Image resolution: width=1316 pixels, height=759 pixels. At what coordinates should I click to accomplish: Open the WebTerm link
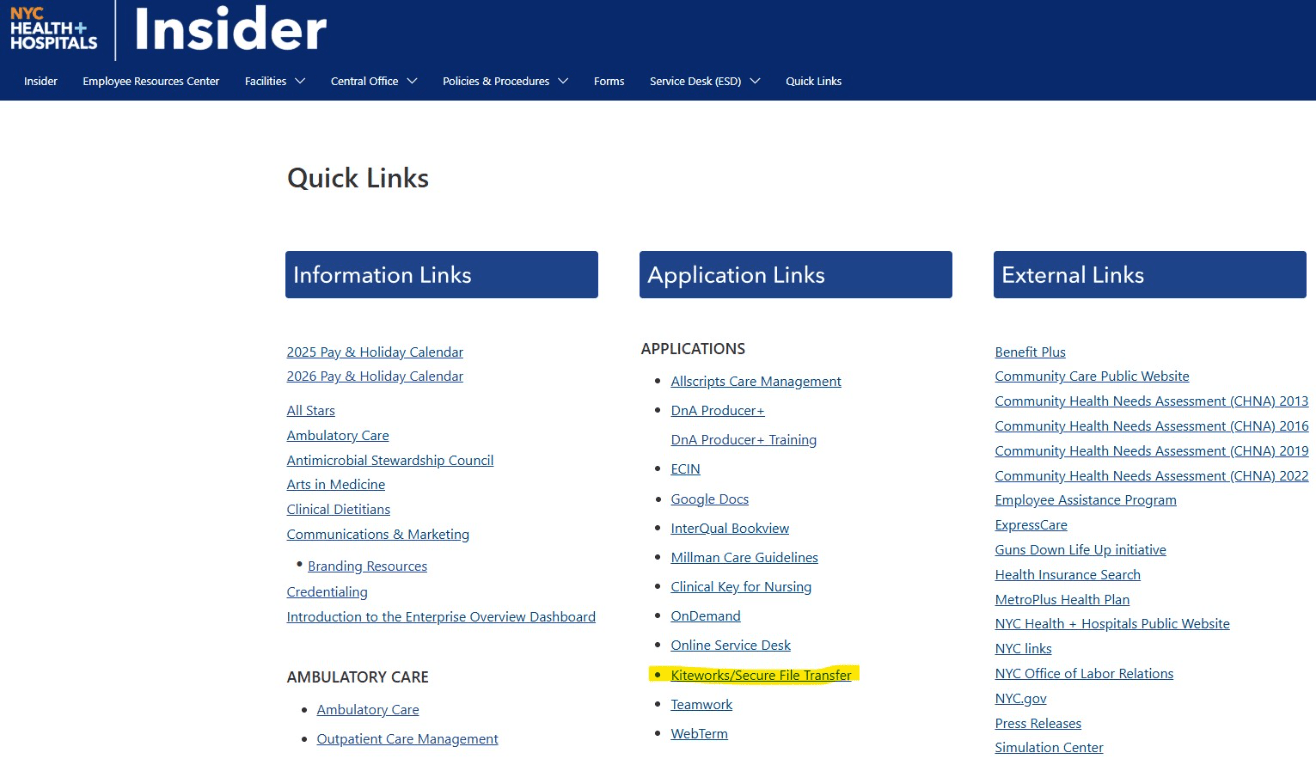(699, 733)
